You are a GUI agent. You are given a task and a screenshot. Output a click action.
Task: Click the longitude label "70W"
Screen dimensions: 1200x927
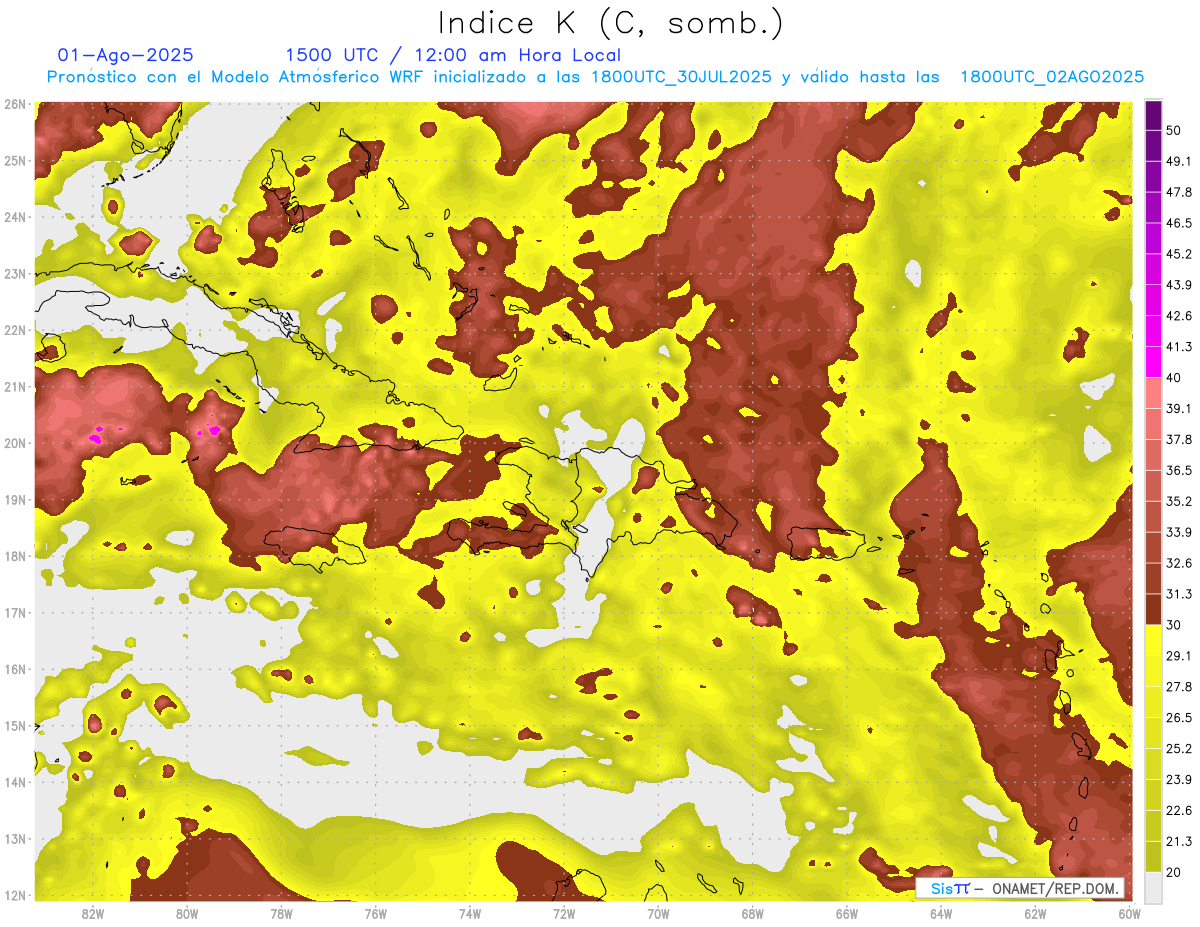pyautogui.click(x=658, y=913)
